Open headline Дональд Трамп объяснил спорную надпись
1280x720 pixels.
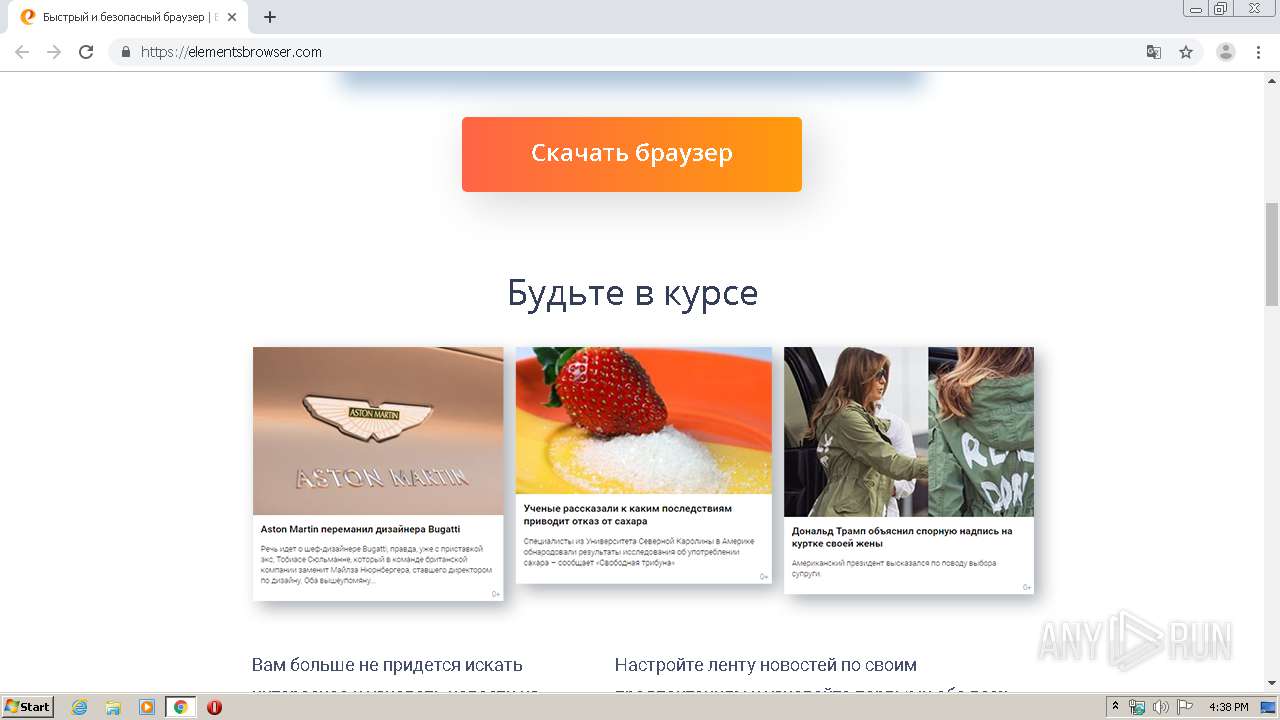902,537
